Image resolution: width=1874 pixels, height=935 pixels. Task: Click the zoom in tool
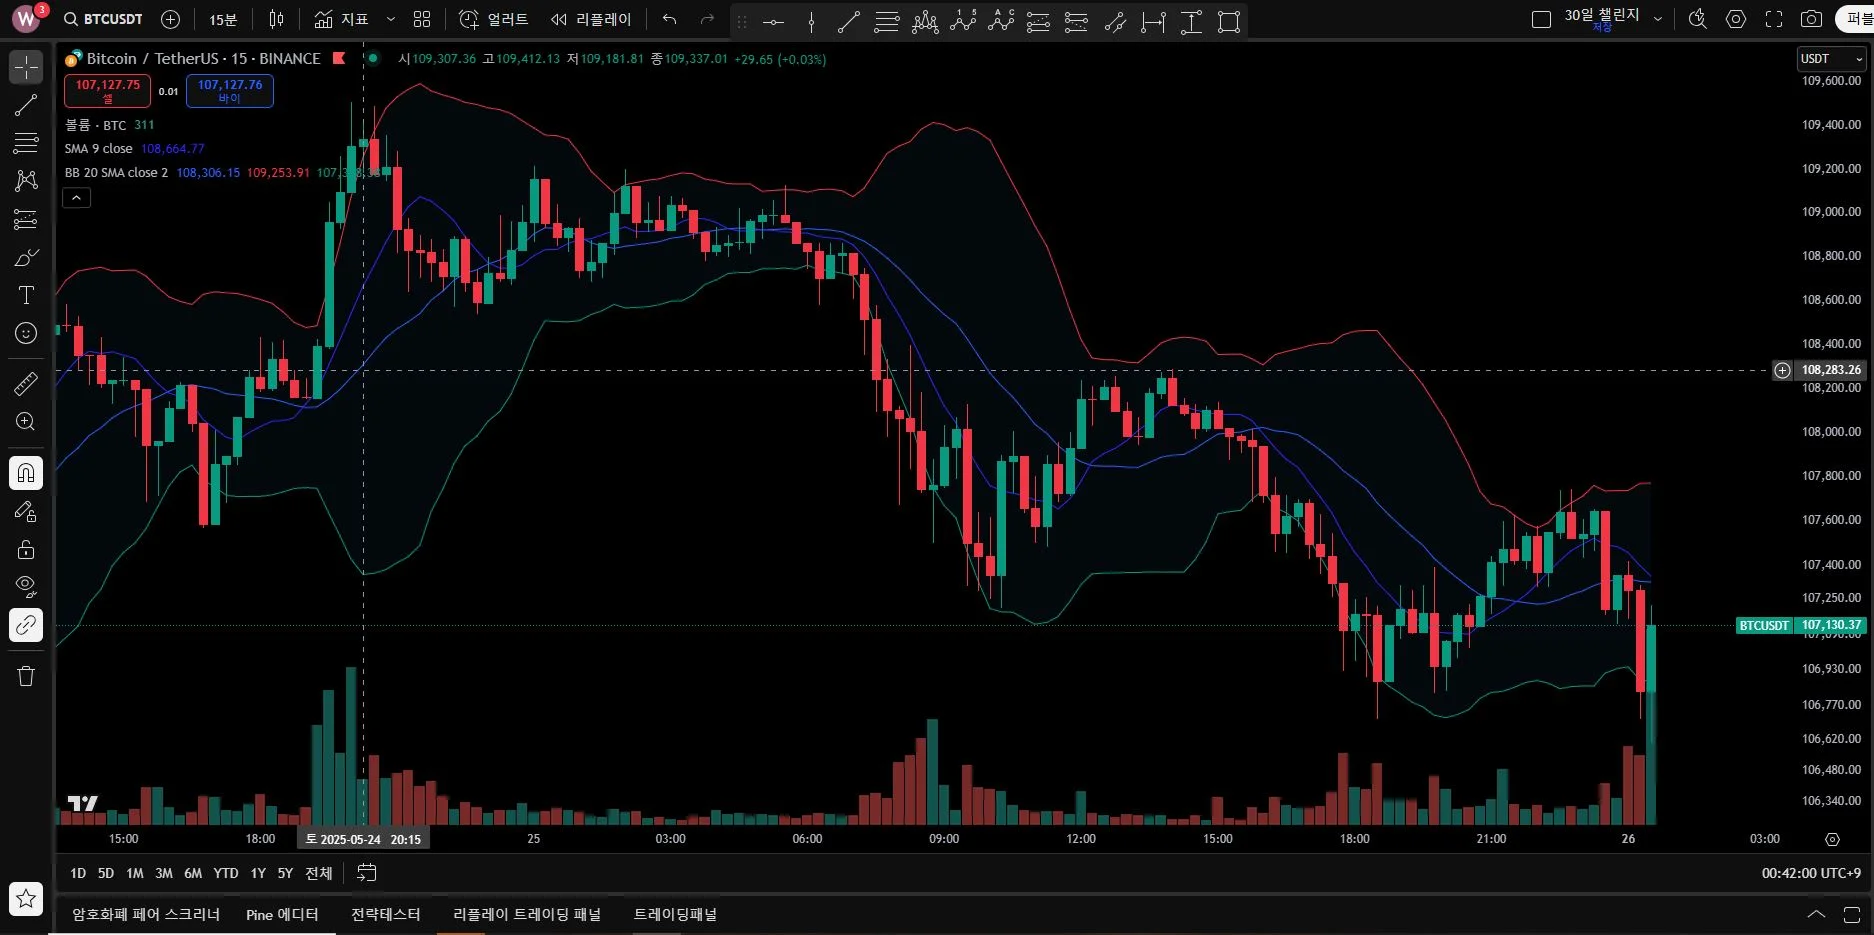[26, 421]
